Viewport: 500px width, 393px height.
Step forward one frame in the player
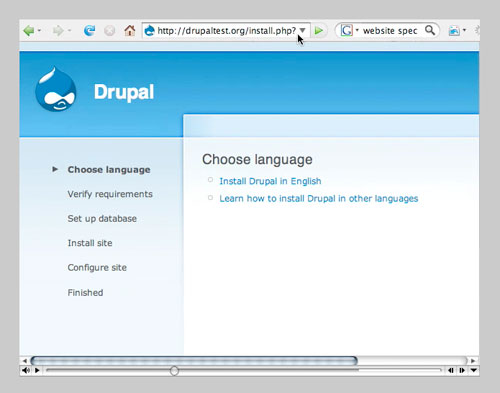pyautogui.click(x=462, y=370)
